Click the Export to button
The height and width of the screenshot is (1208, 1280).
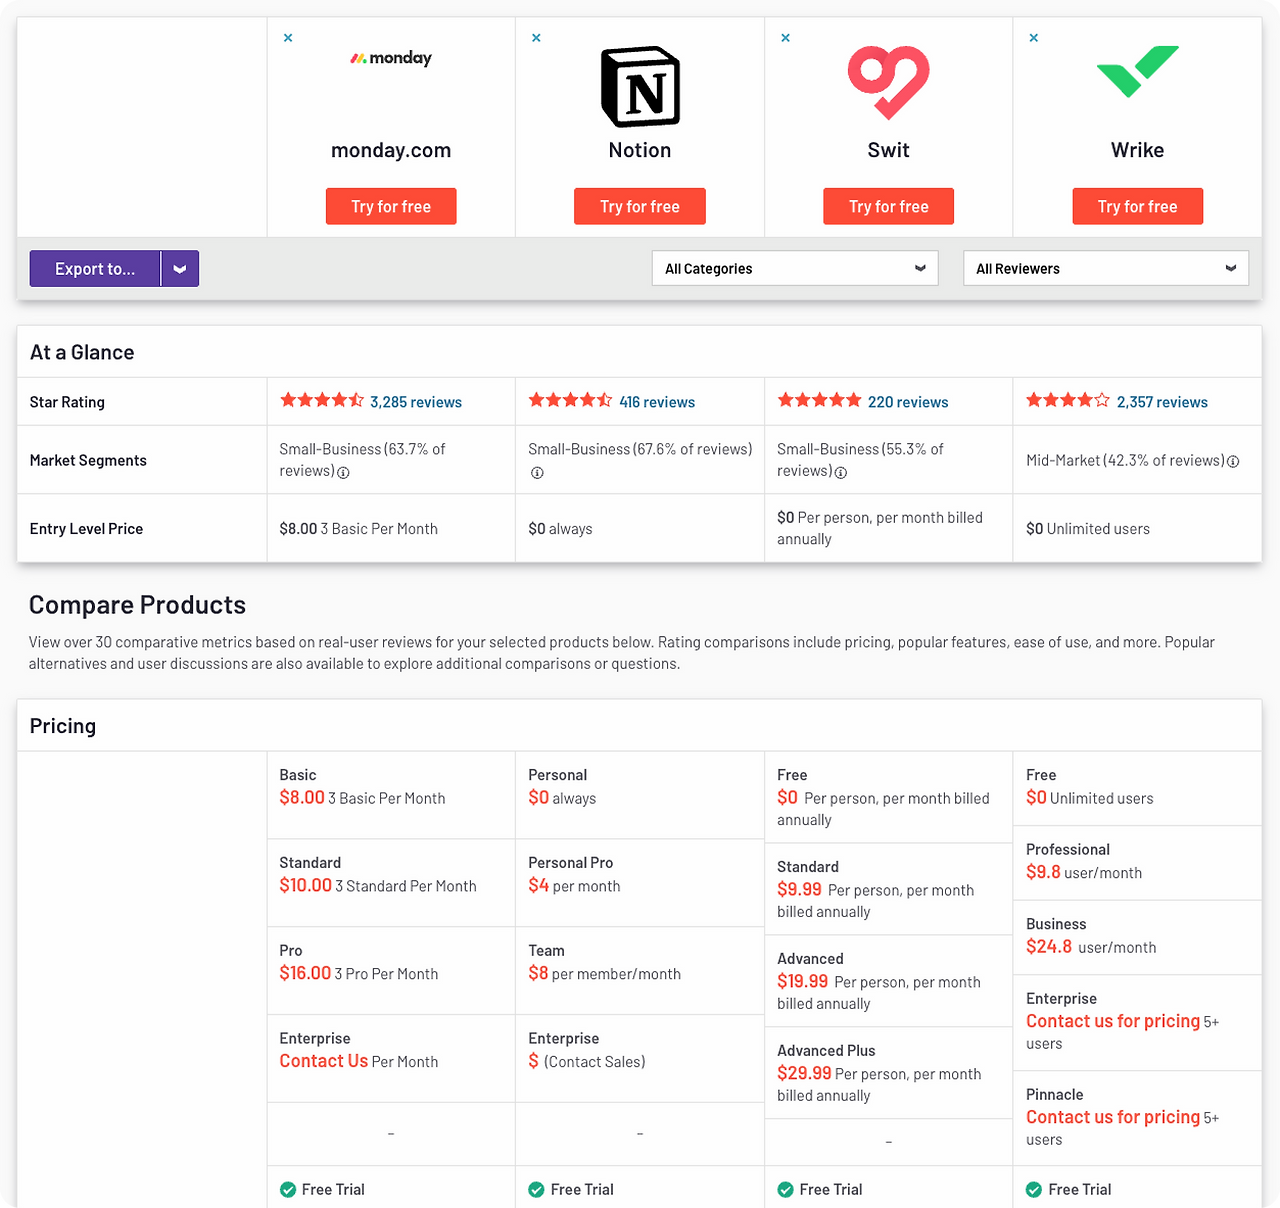[95, 268]
